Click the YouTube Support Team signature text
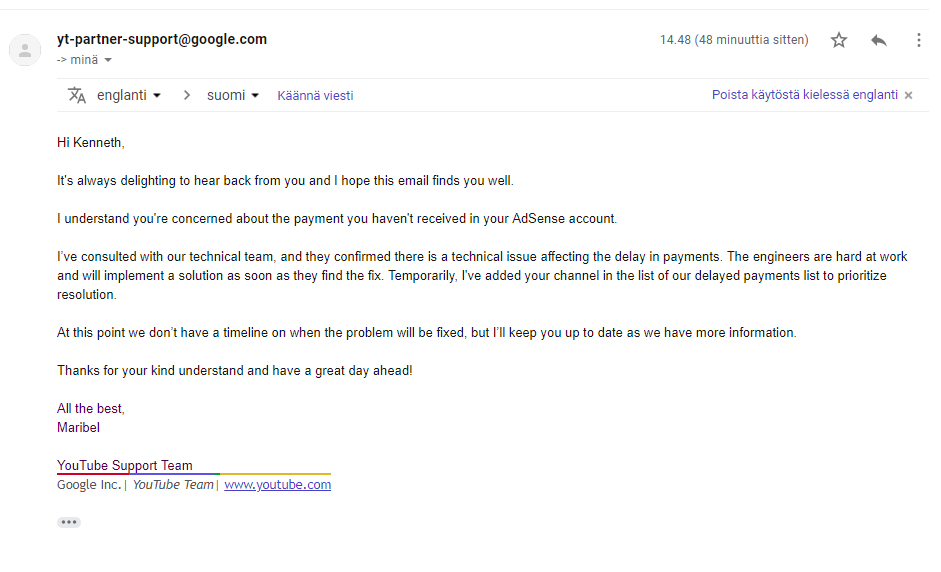 coord(125,465)
